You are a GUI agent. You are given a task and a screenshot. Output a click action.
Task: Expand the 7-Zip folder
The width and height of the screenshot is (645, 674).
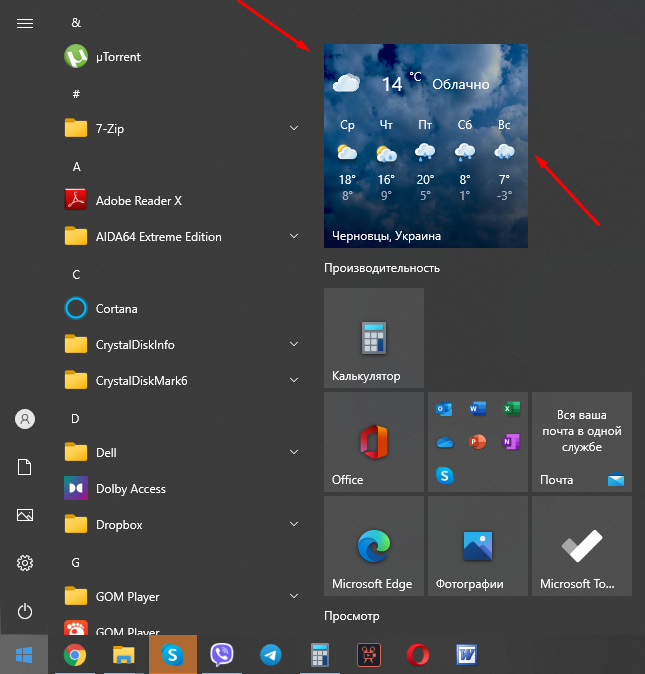click(294, 128)
